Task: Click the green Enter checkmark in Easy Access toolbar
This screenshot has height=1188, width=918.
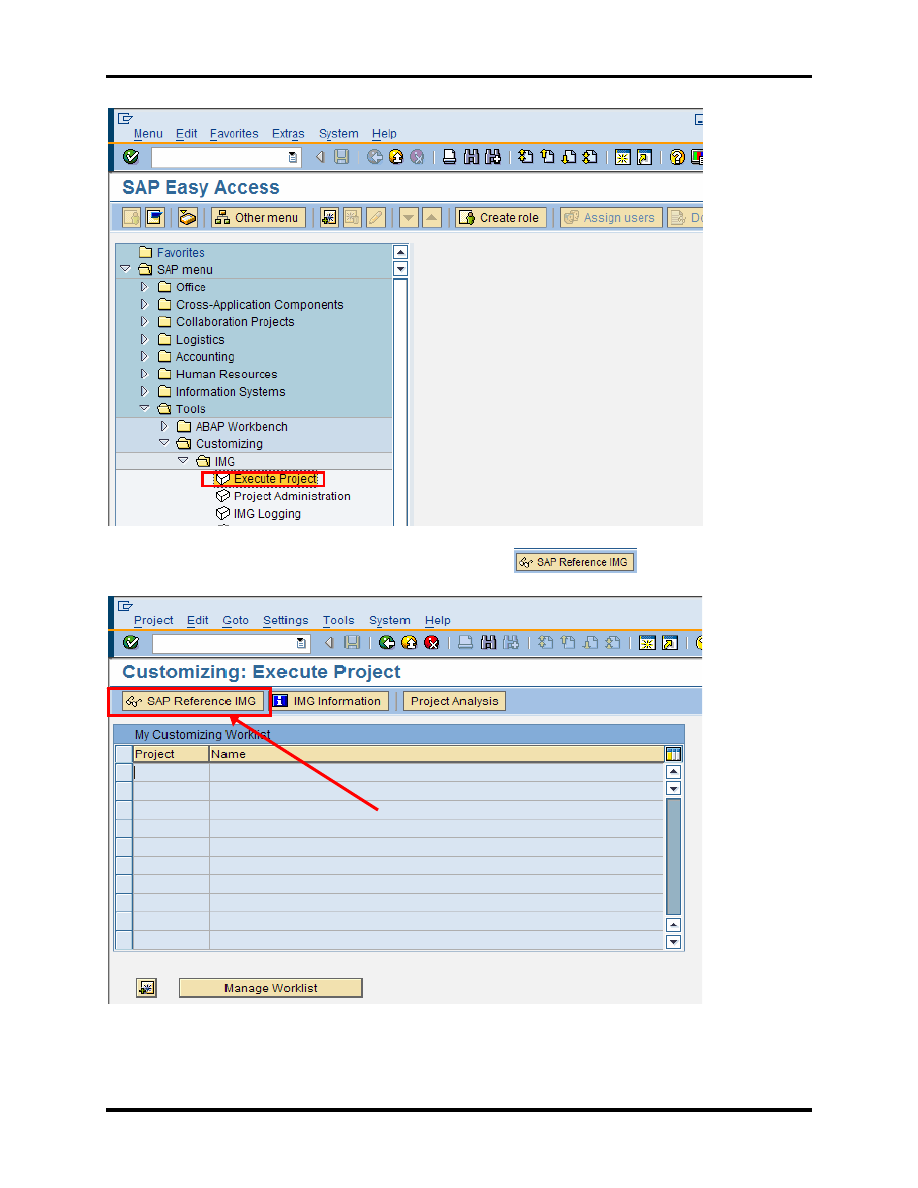Action: [x=131, y=157]
